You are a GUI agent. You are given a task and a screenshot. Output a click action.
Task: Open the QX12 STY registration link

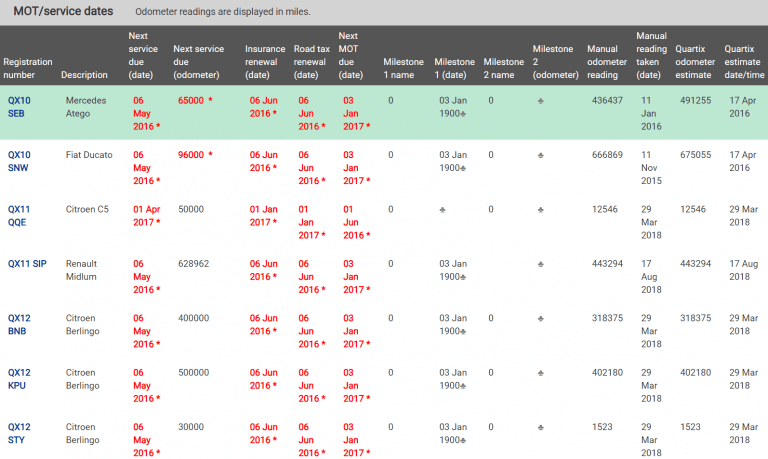pyautogui.click(x=19, y=432)
